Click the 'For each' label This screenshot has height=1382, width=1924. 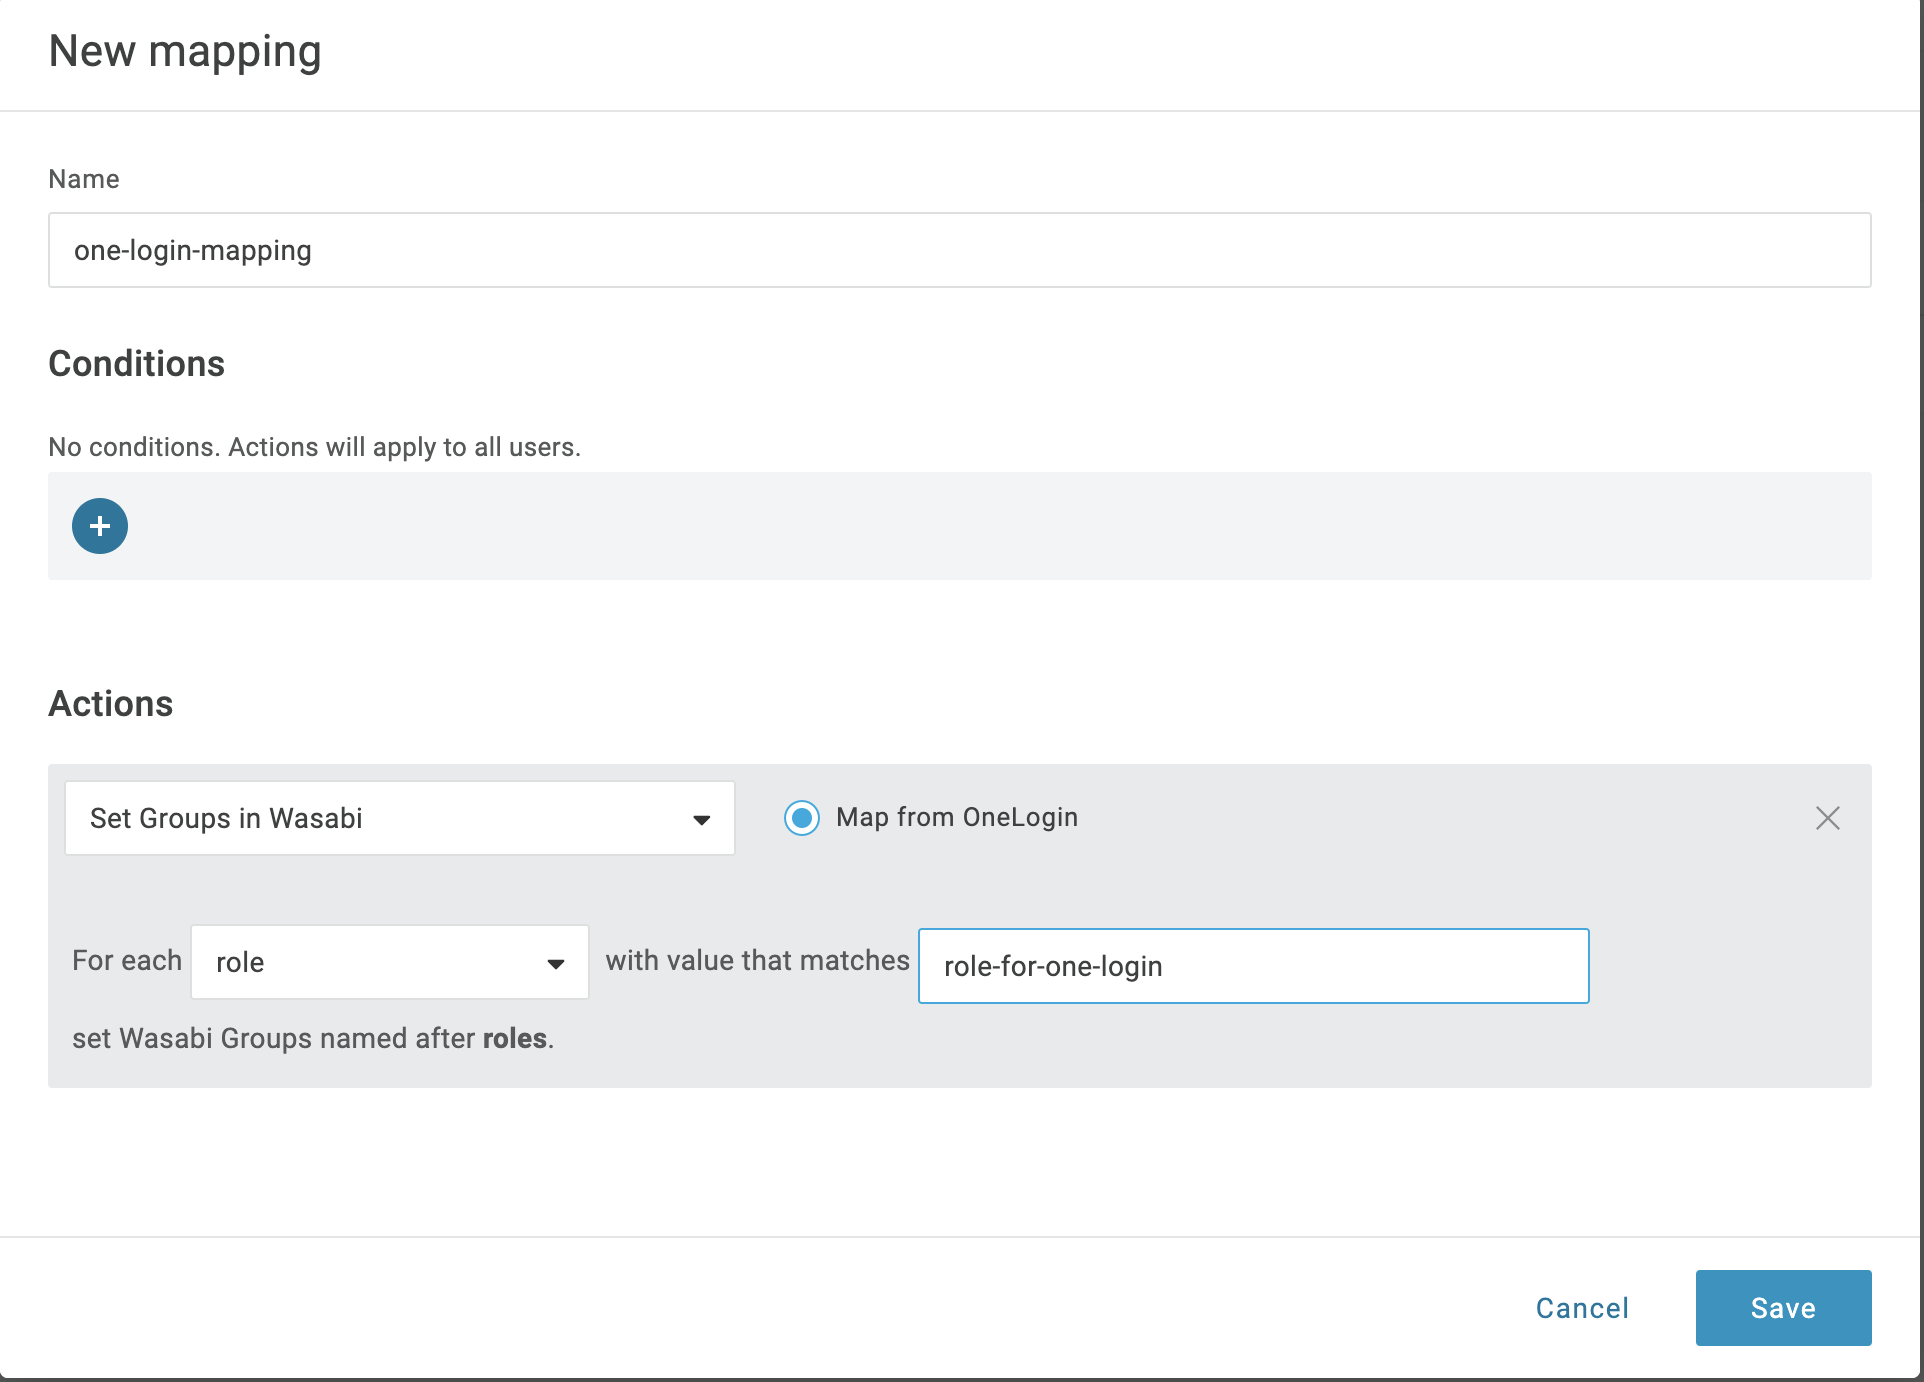pyautogui.click(x=127, y=961)
